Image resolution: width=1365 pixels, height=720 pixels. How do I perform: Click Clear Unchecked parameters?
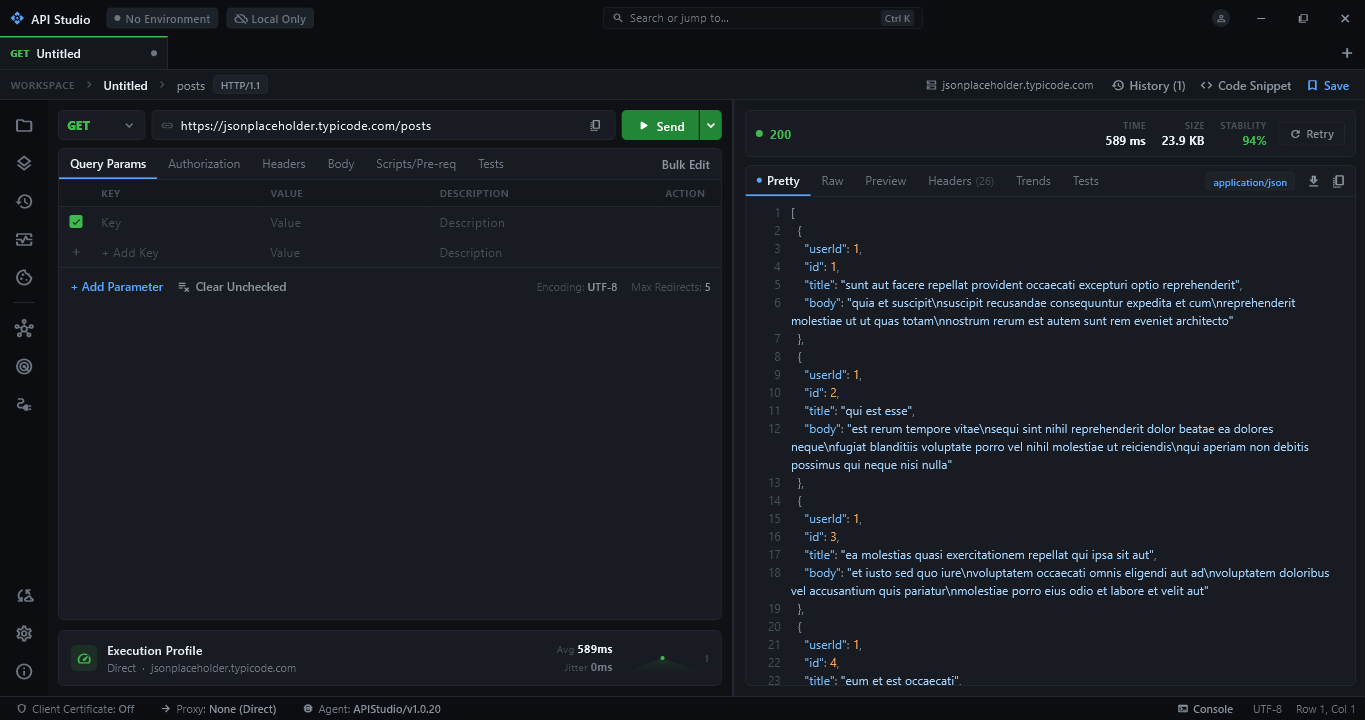[232, 287]
